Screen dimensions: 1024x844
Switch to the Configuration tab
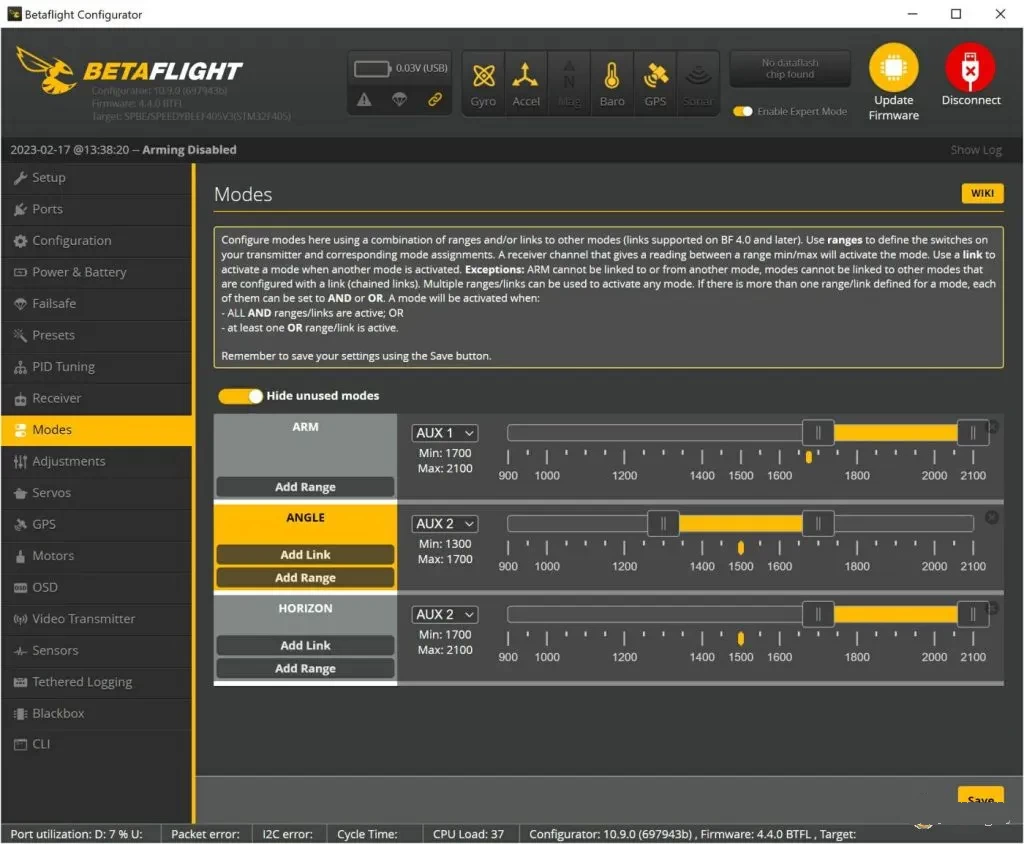coord(97,240)
